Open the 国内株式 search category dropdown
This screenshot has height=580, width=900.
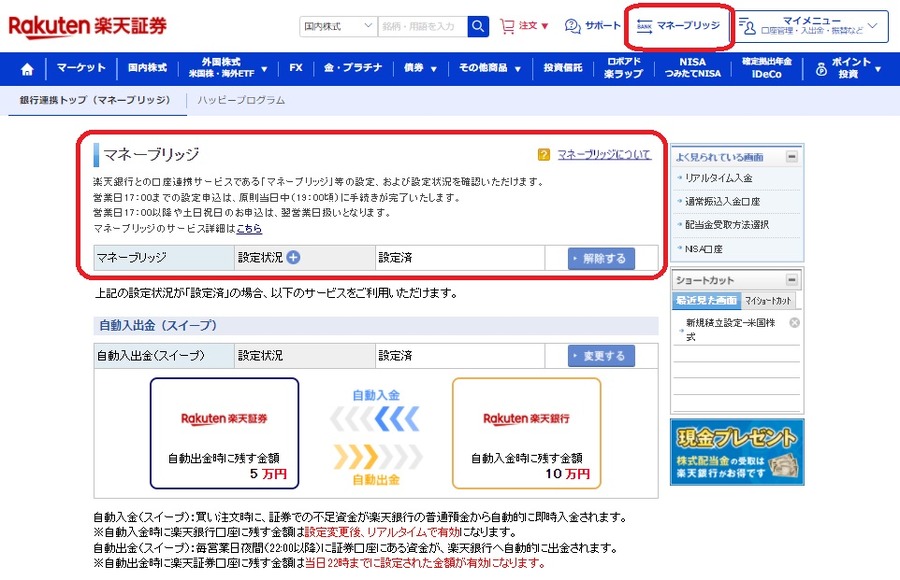[x=338, y=26]
